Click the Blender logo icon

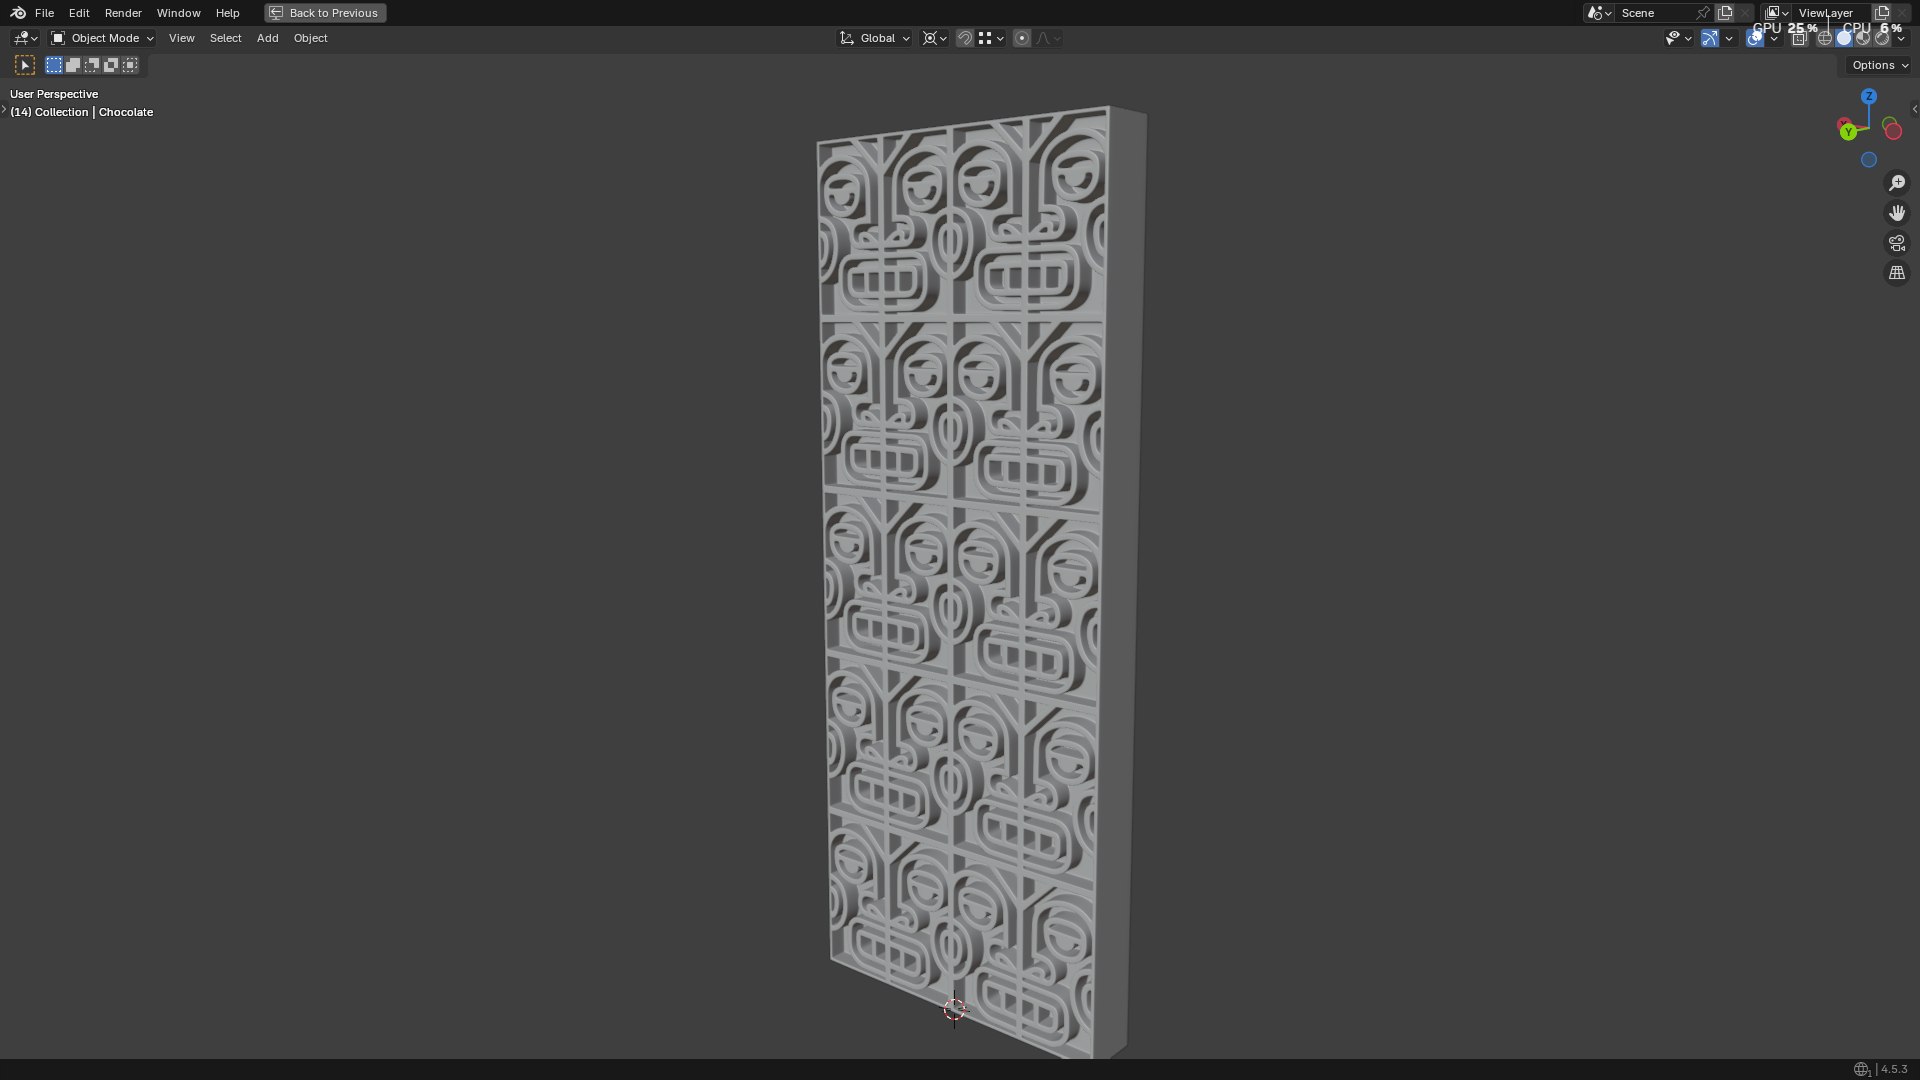pyautogui.click(x=18, y=13)
